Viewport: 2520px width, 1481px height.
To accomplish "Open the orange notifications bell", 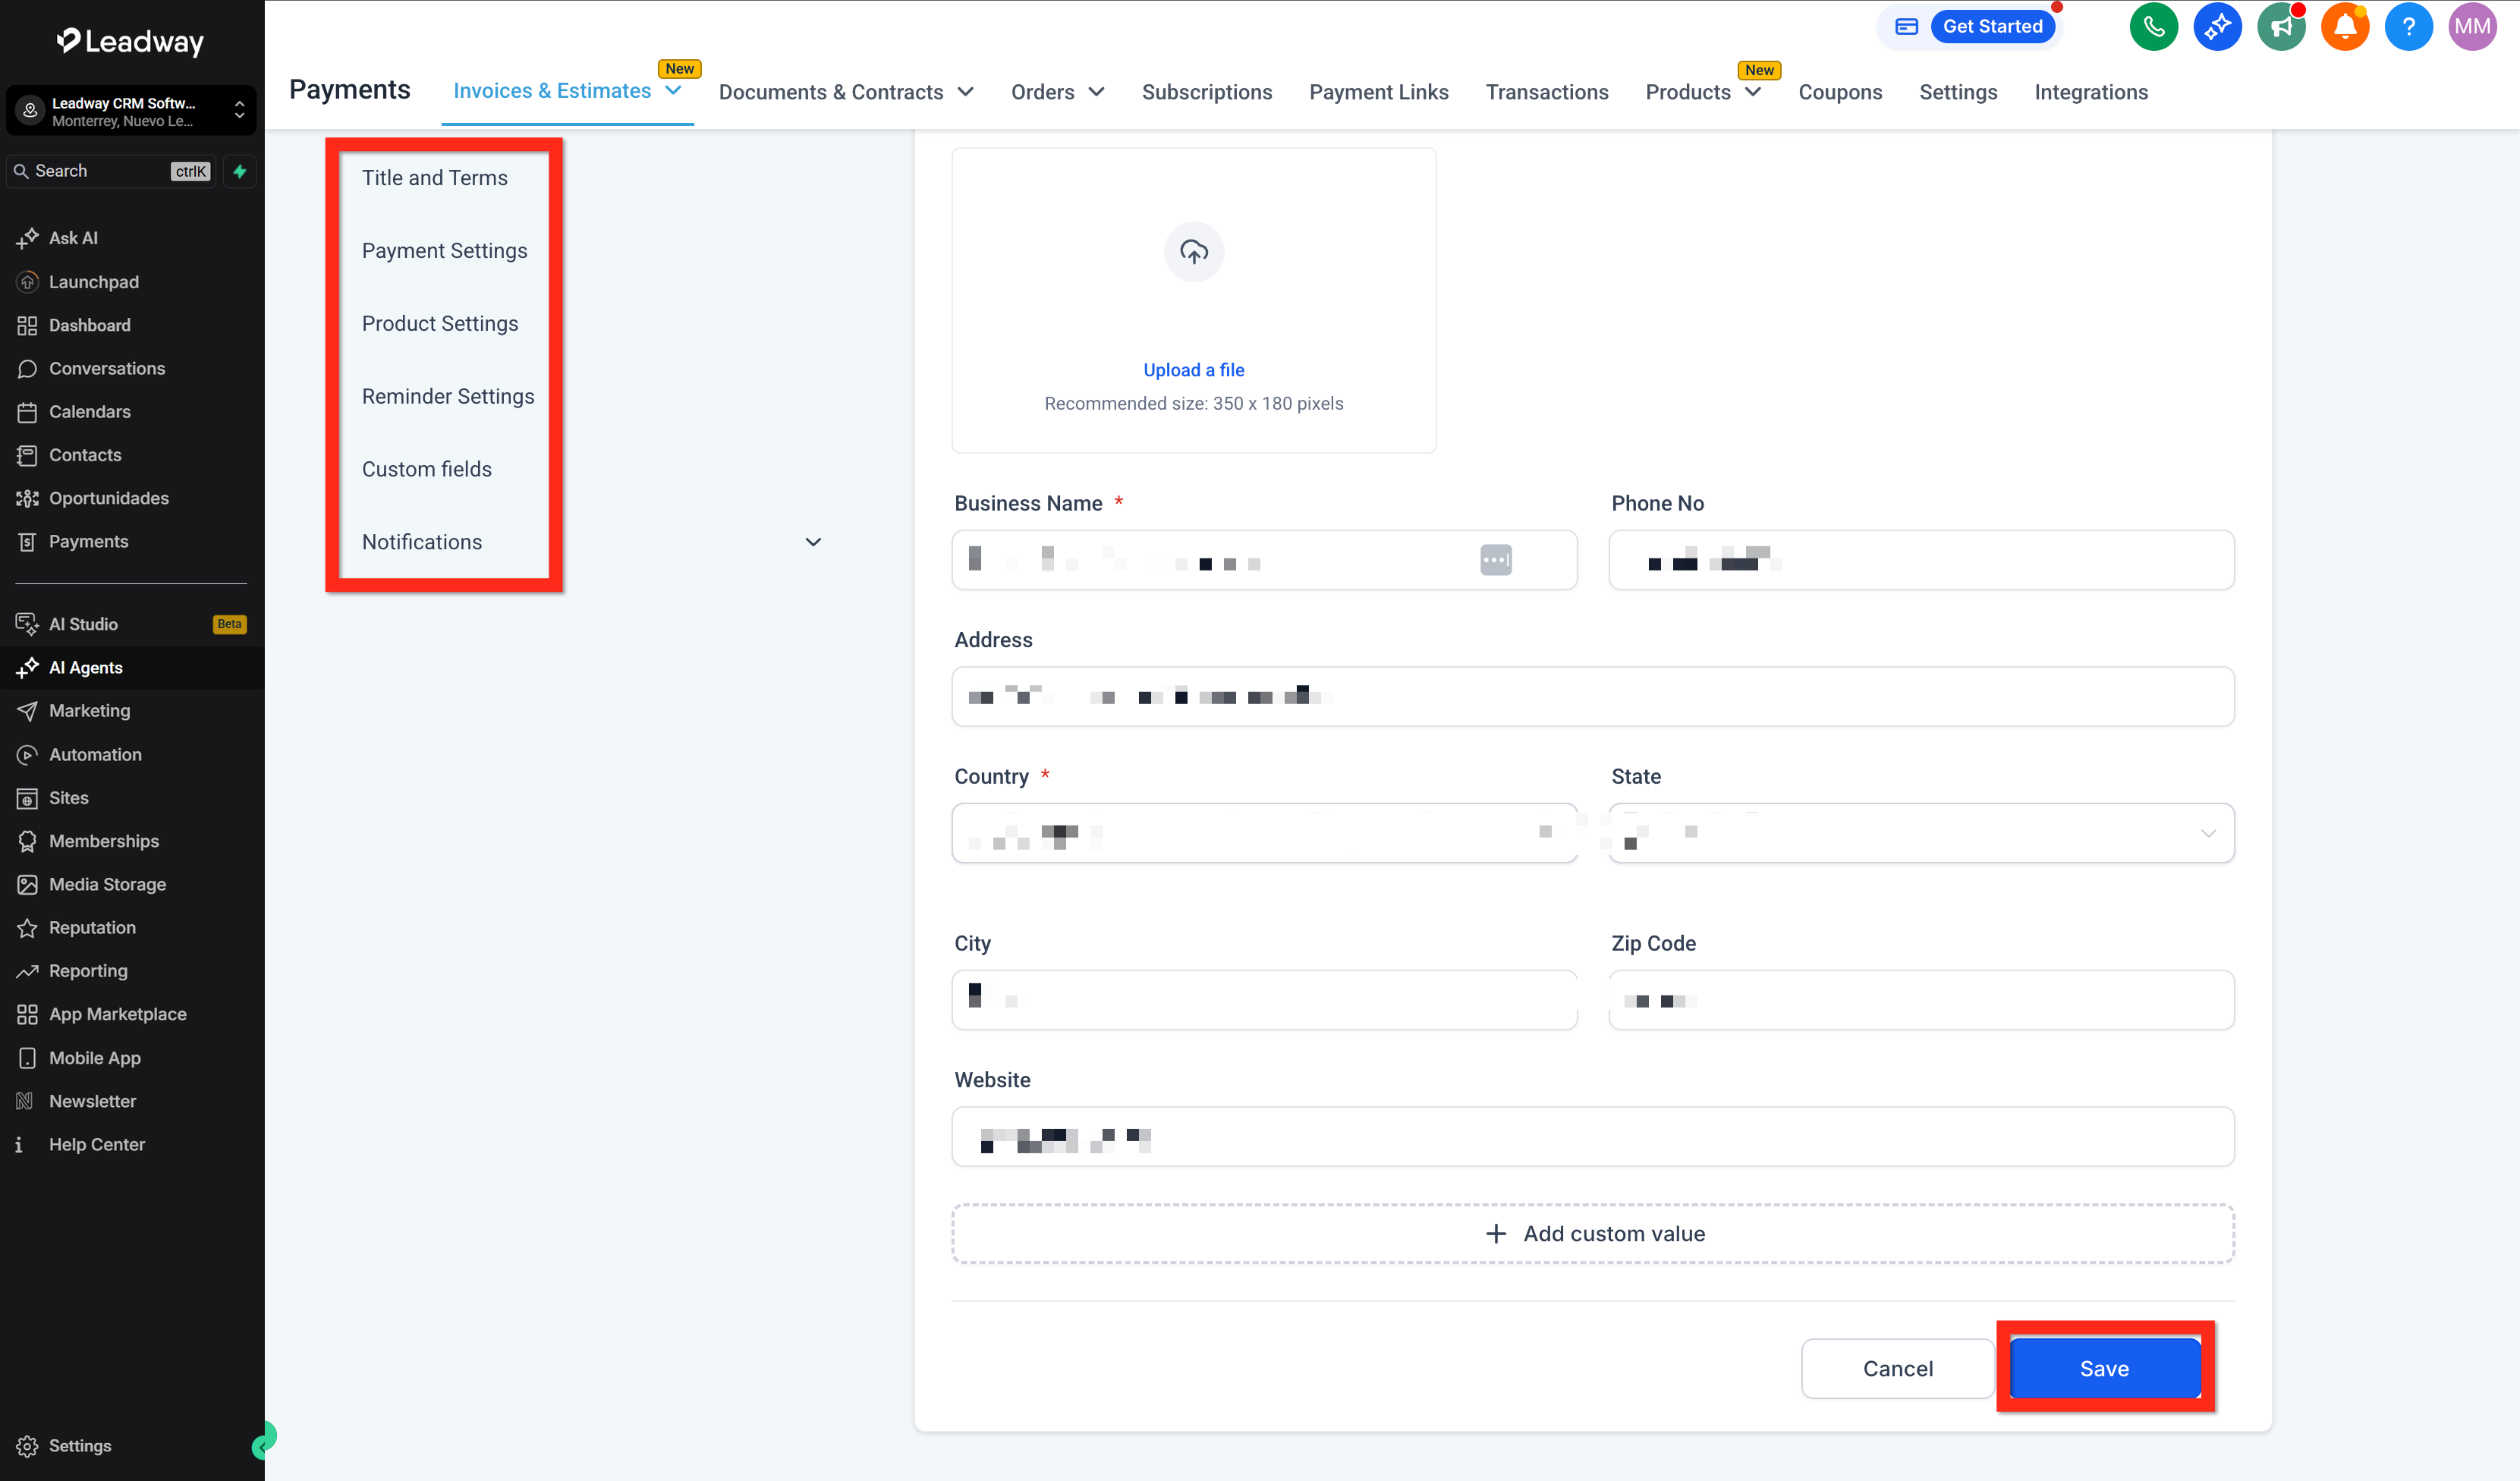I will pyautogui.click(x=2345, y=27).
